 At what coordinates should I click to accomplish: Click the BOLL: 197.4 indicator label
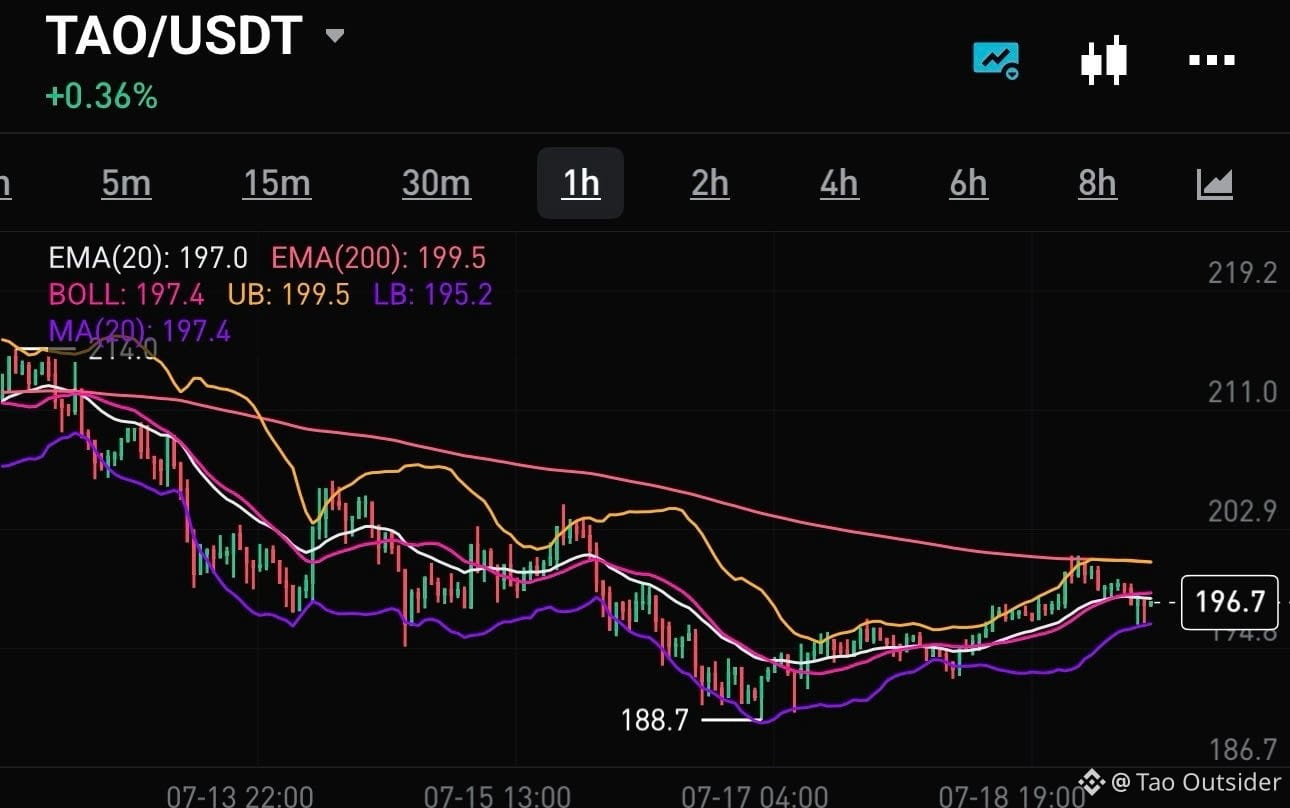pos(126,294)
